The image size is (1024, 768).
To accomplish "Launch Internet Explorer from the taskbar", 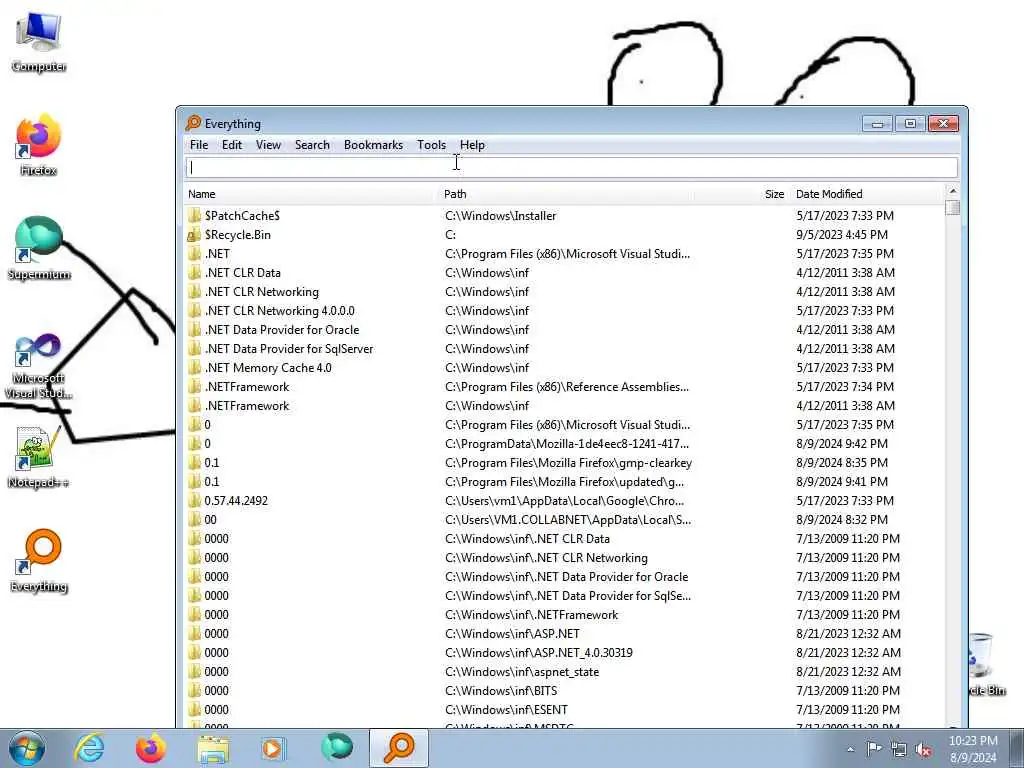I will click(x=89, y=748).
